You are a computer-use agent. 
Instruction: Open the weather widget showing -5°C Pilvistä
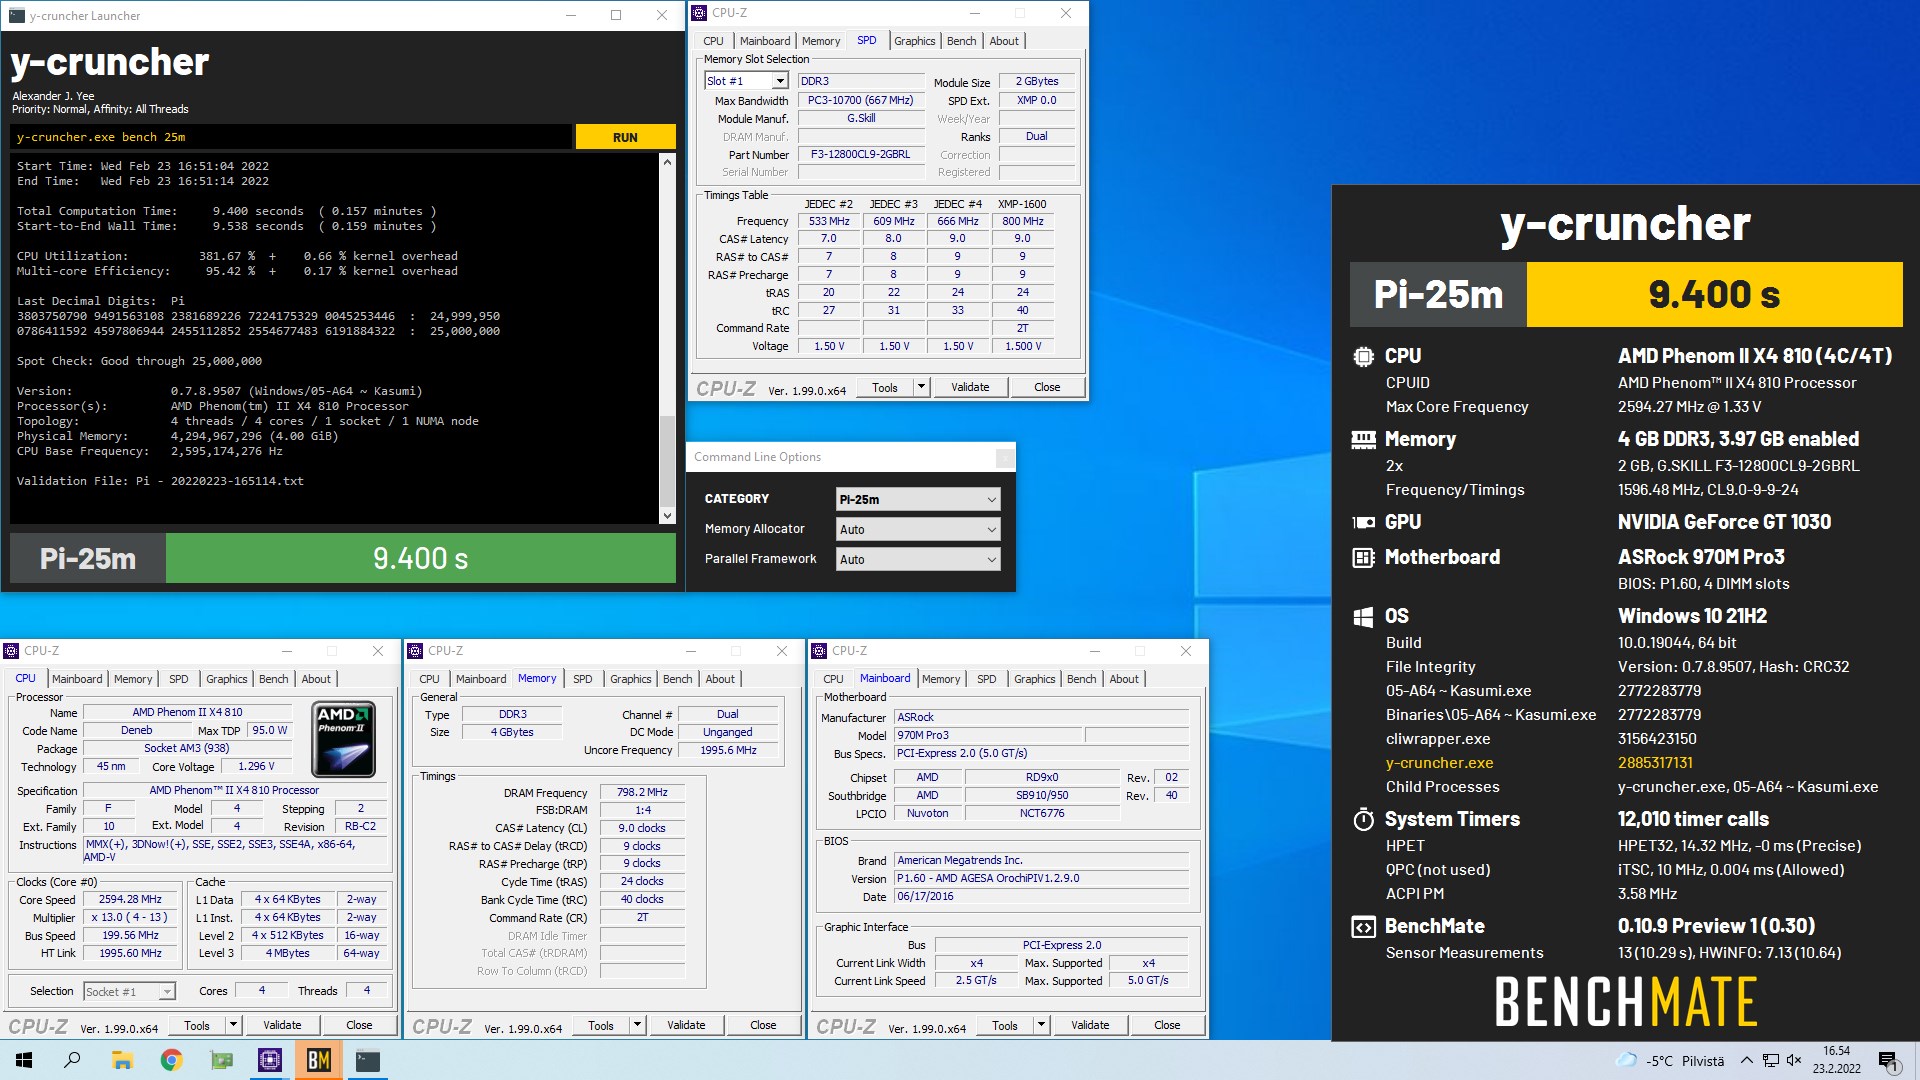[x=1670, y=1061]
